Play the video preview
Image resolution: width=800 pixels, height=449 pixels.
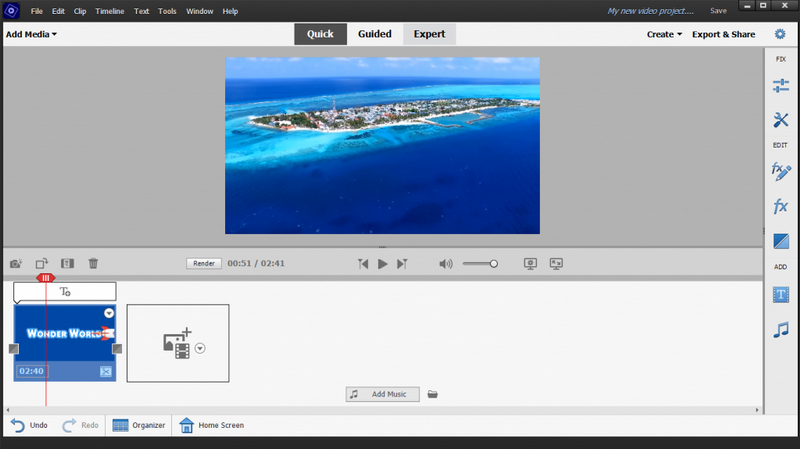click(x=383, y=264)
